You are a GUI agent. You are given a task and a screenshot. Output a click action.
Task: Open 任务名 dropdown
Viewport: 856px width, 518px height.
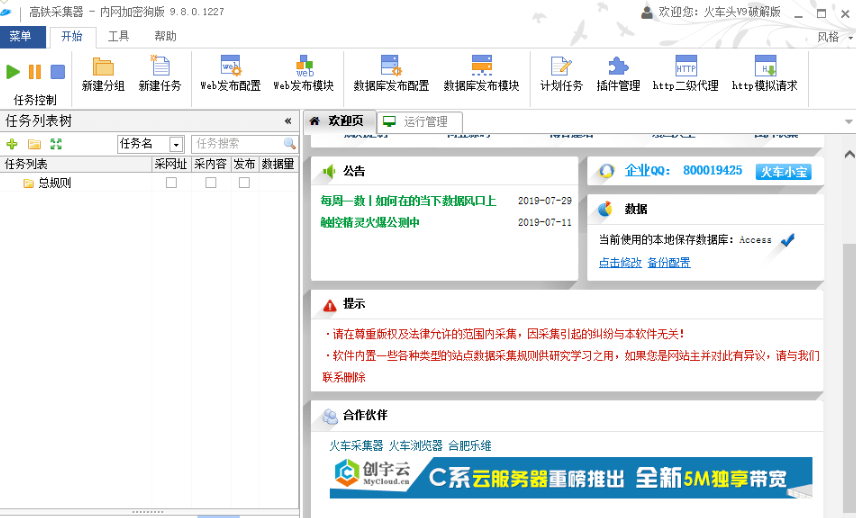pos(176,145)
